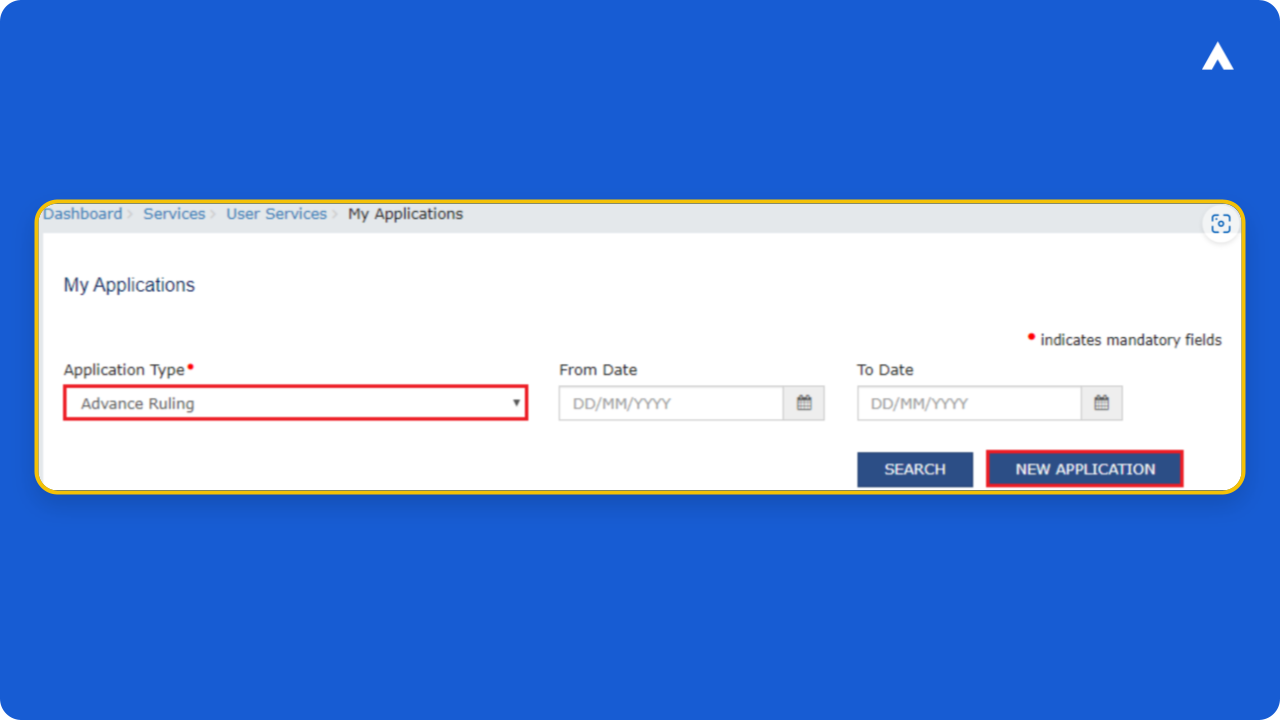Click the From Date input field
The width and height of the screenshot is (1280, 720).
(x=671, y=404)
